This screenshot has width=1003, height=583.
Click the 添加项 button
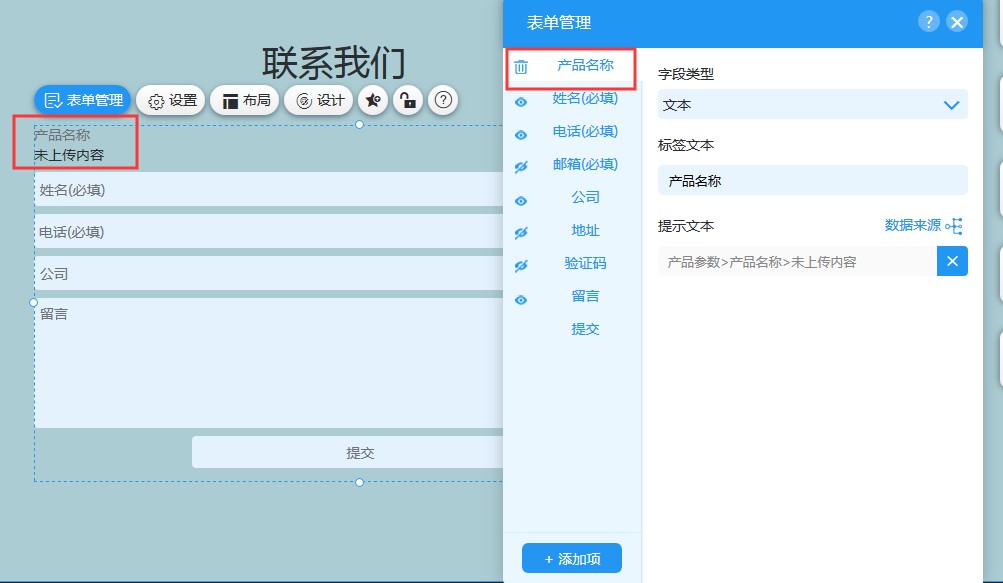coord(572,559)
